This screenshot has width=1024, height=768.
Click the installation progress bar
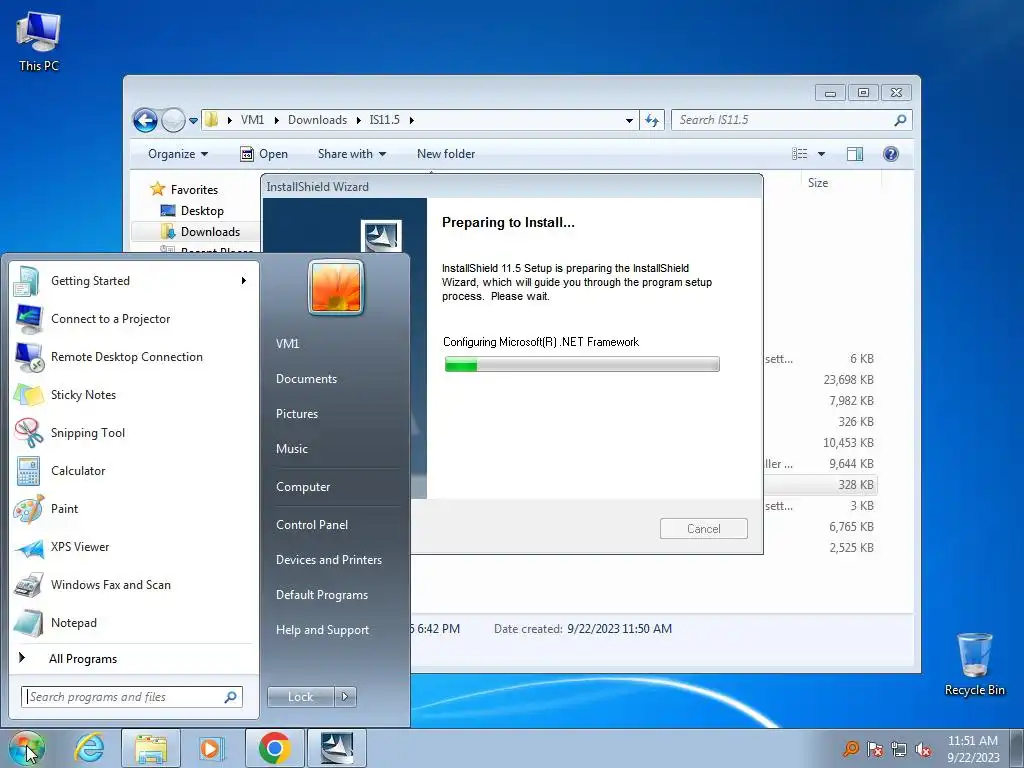click(x=582, y=364)
